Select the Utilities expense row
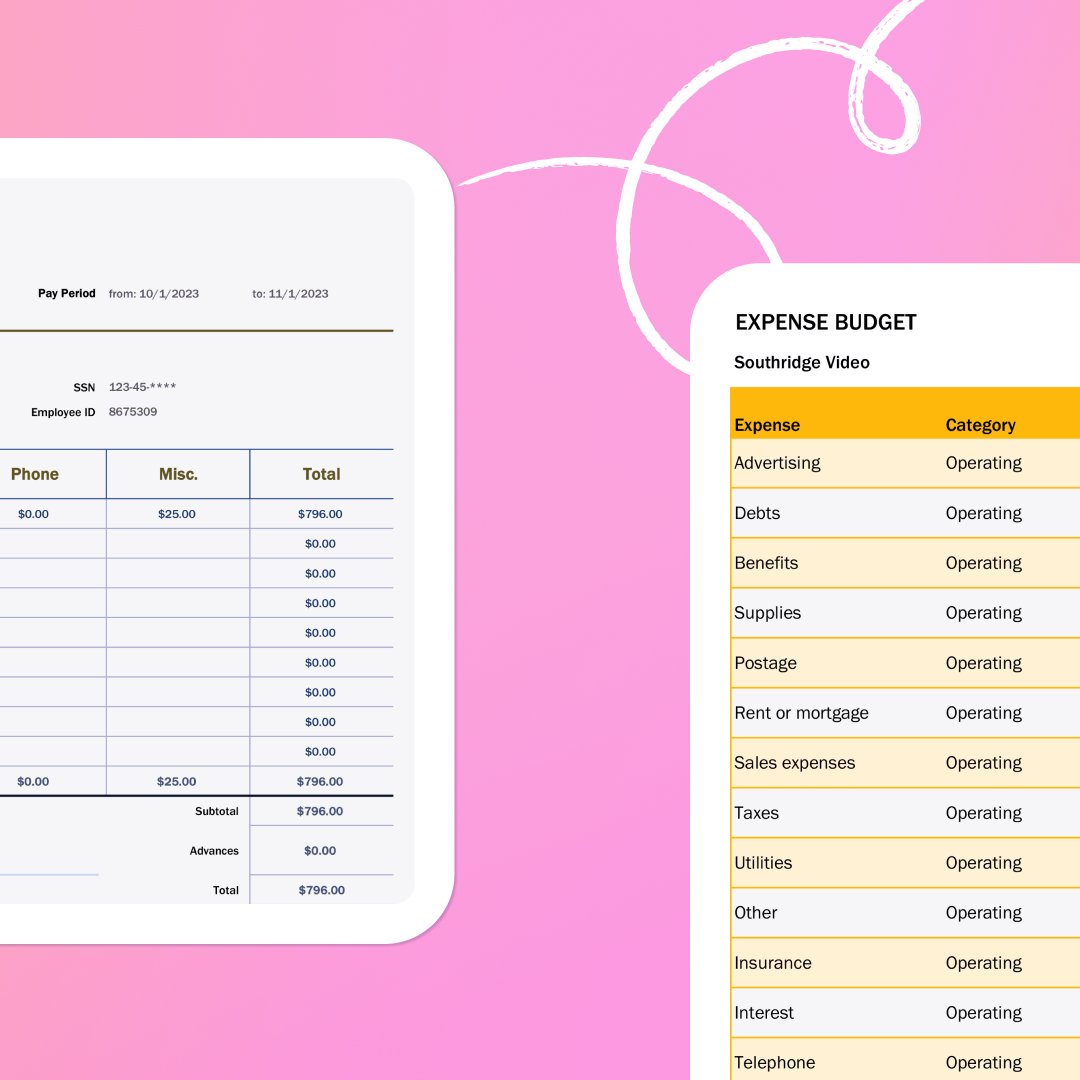The width and height of the screenshot is (1080, 1080). [763, 863]
